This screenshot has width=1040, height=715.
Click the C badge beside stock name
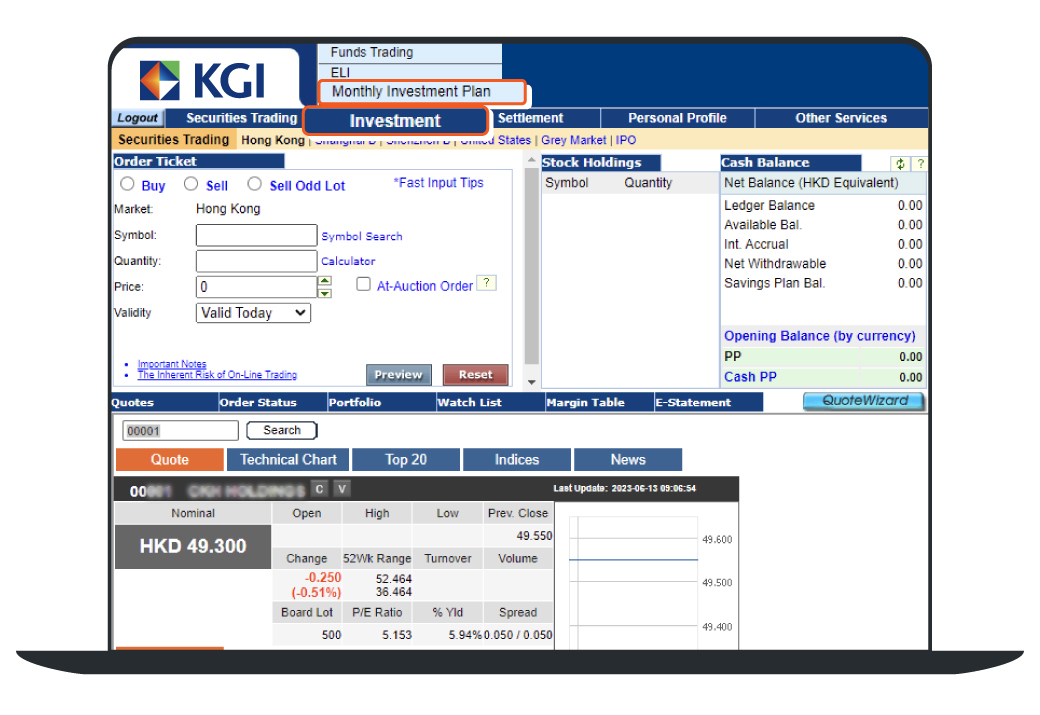[x=319, y=489]
